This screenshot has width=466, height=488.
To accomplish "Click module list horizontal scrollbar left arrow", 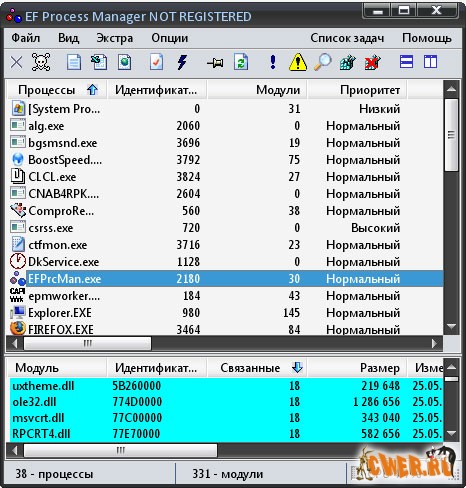I will pos(14,450).
